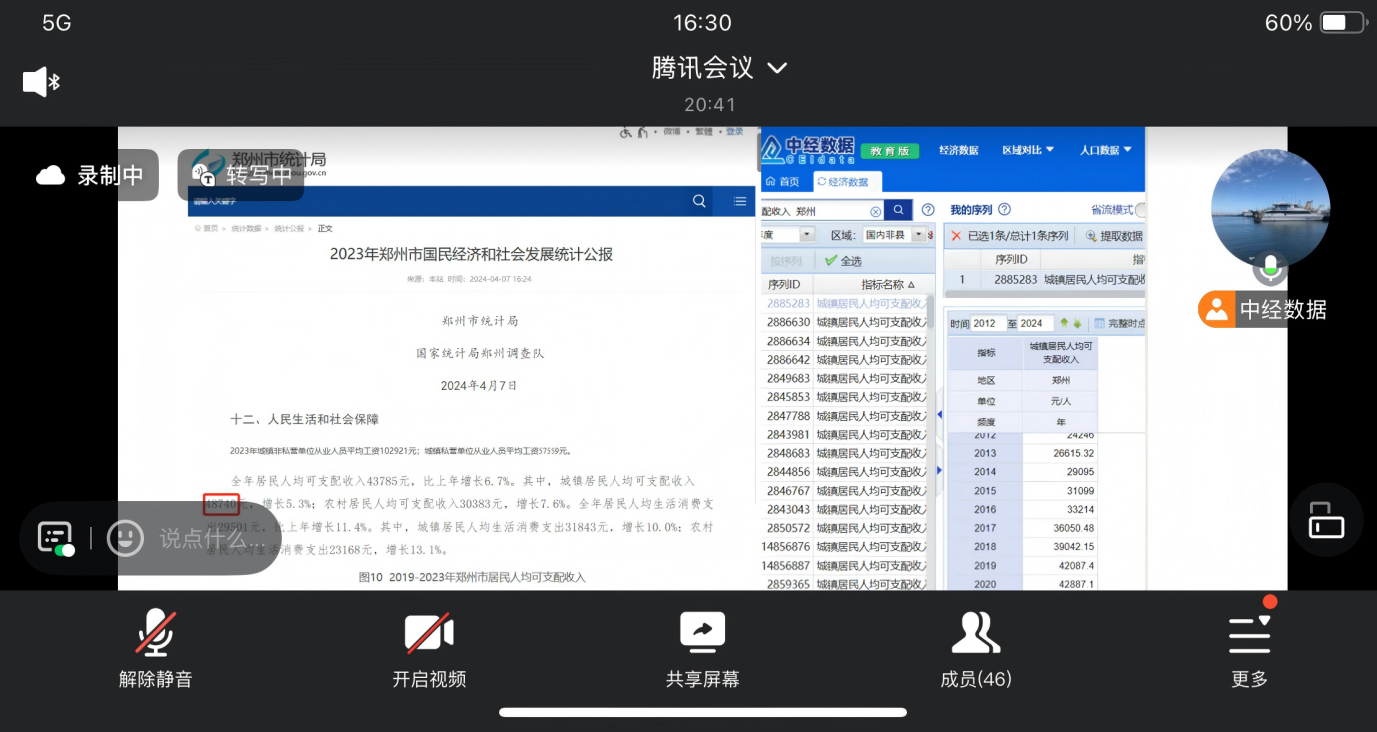Screen dimensions: 1377x732
Task: Unmute microphone via 解除静音 button
Action: (x=155, y=650)
